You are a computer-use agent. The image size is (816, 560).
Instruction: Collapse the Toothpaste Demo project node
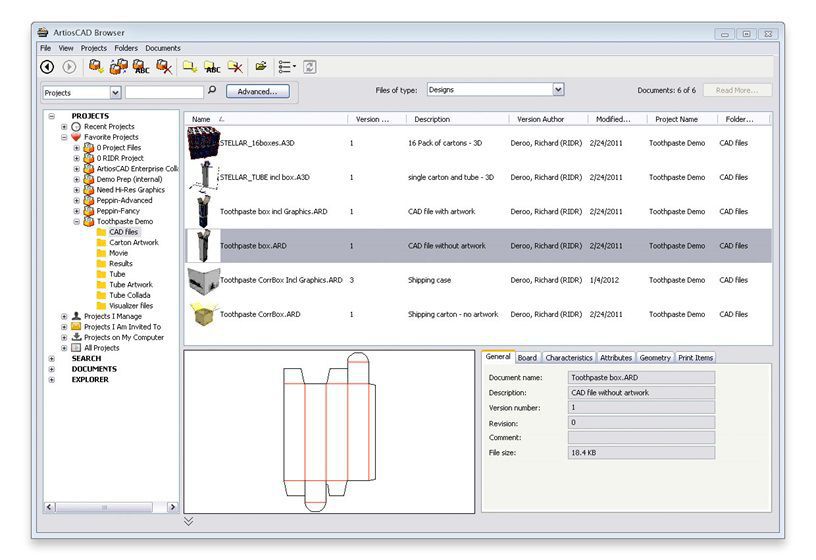tap(76, 222)
